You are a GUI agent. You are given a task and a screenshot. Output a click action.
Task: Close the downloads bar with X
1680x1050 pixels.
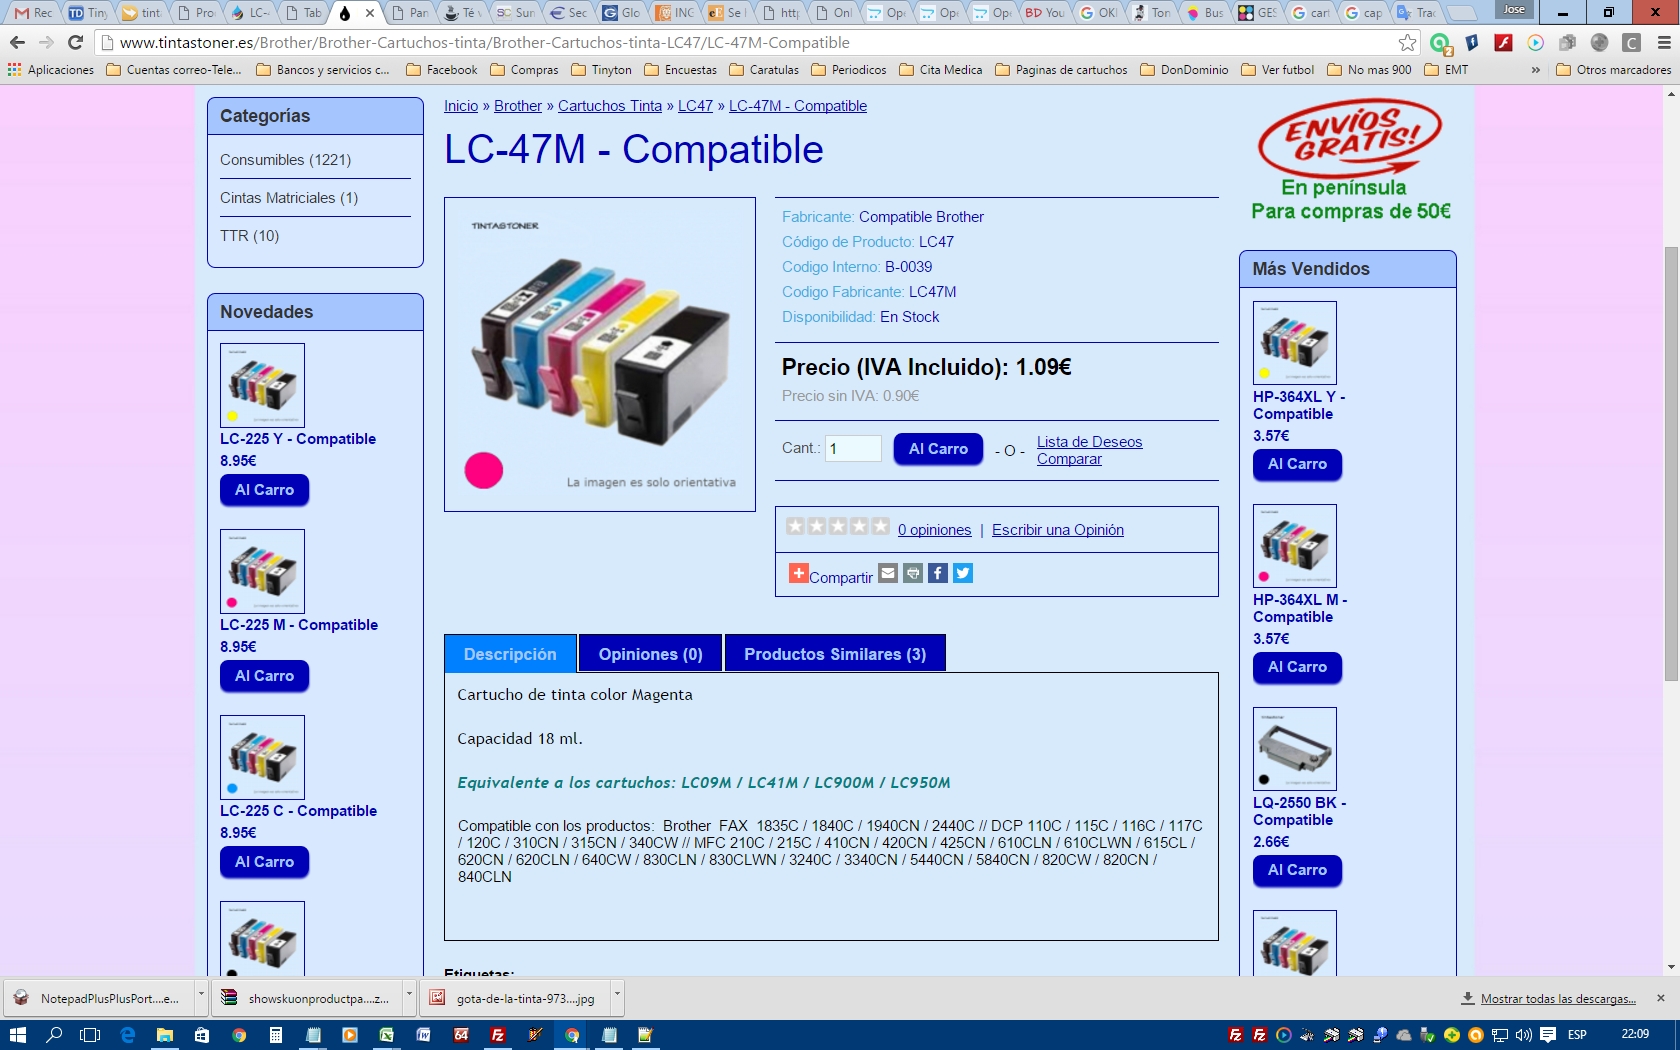click(1661, 998)
